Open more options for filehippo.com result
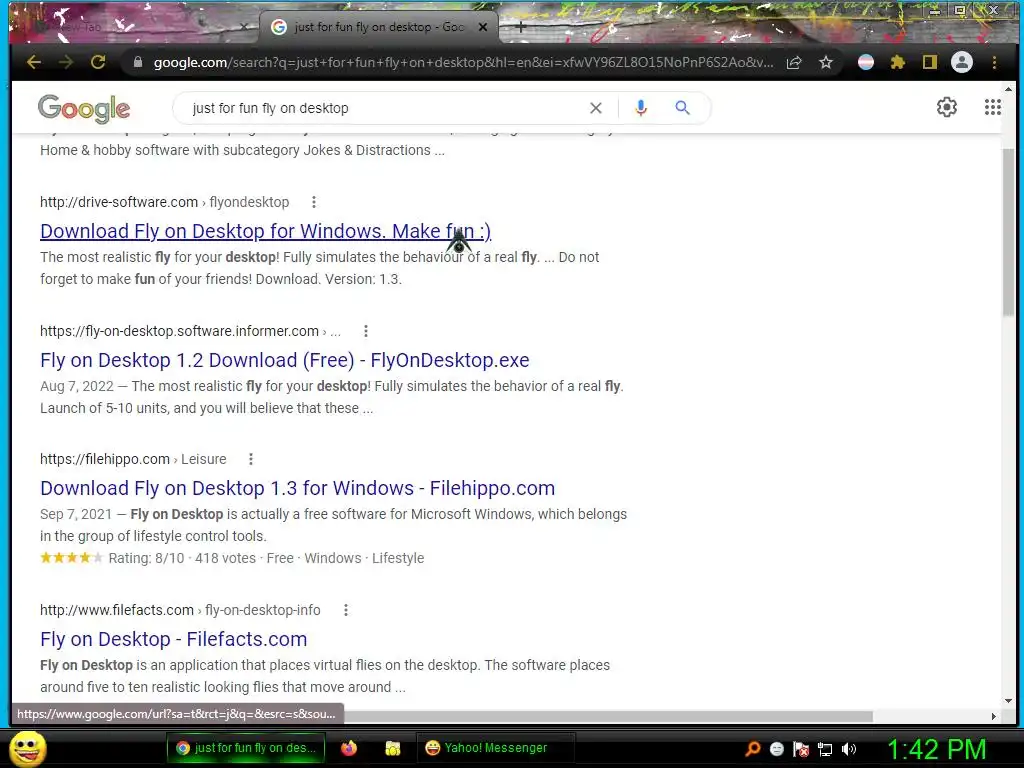The image size is (1024, 768). tap(251, 459)
